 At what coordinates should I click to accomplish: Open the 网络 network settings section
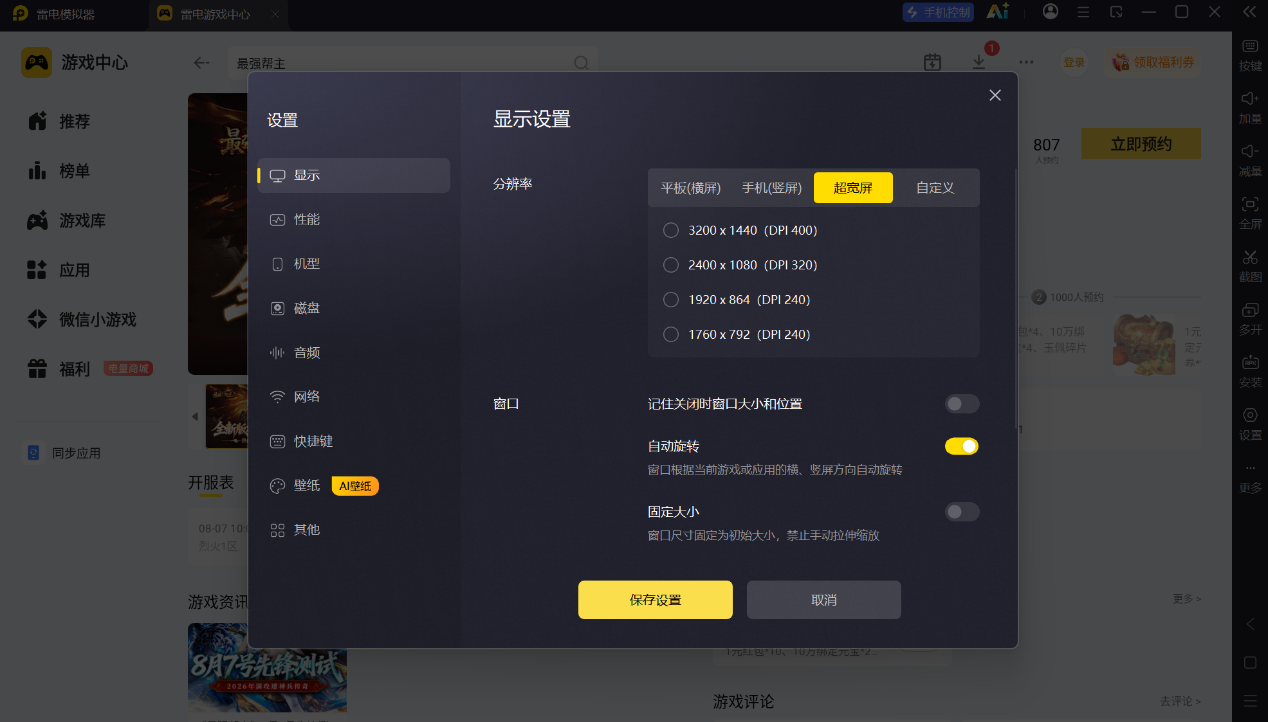[x=354, y=396]
